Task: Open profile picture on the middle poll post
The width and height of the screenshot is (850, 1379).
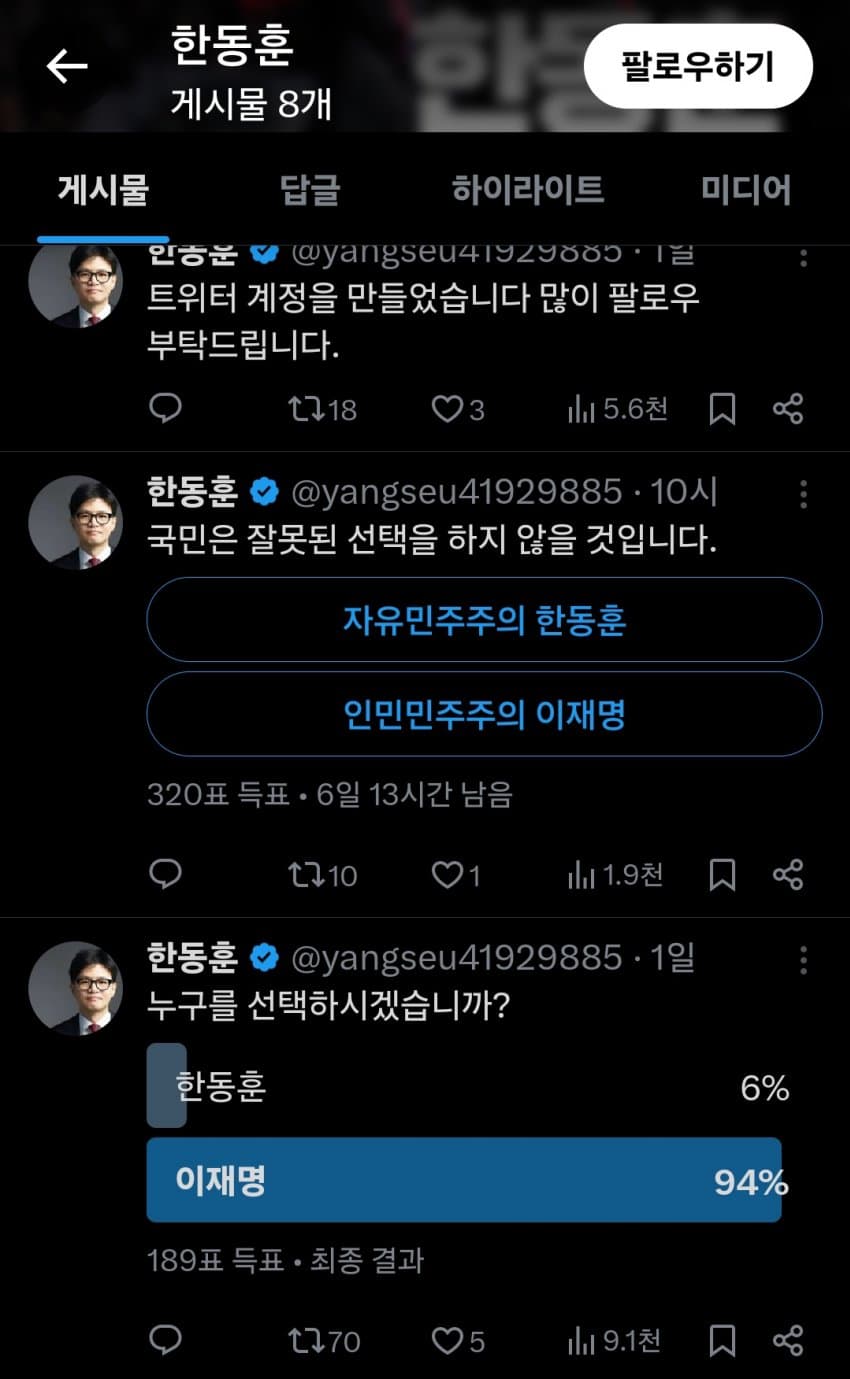Action: click(75, 522)
